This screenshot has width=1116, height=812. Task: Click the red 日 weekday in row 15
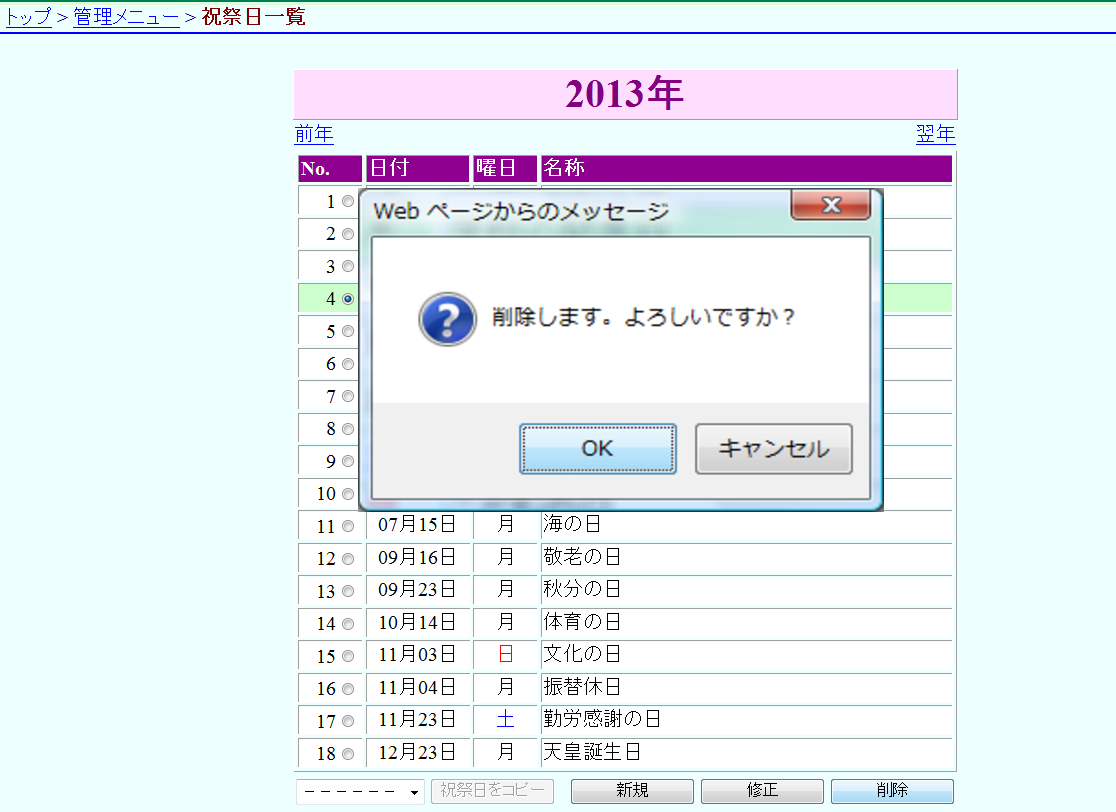(x=505, y=654)
